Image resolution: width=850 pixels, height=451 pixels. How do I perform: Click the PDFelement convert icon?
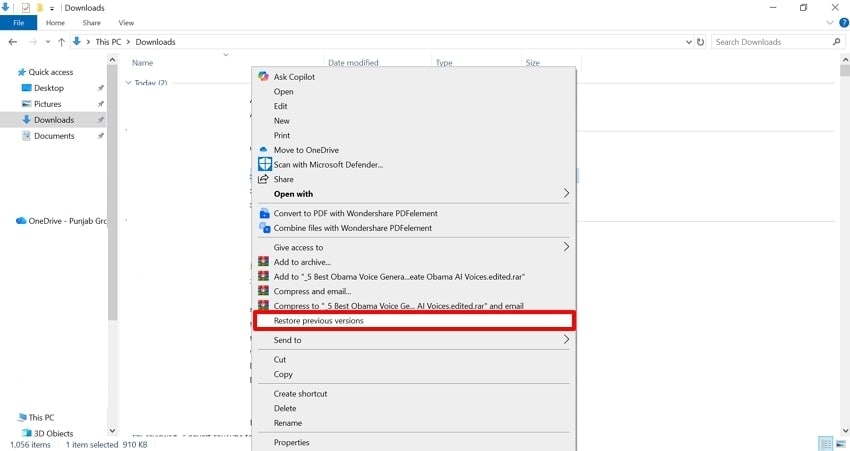click(264, 213)
